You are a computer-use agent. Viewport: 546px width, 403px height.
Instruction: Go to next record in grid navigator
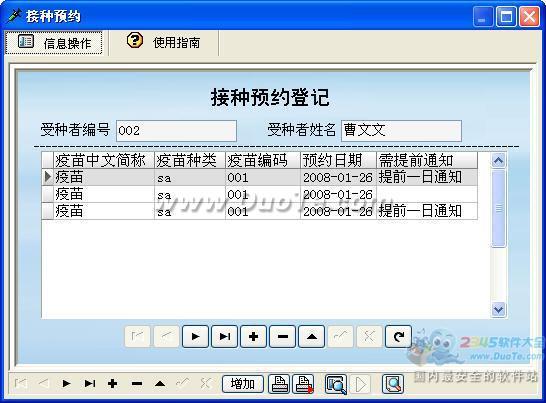[x=195, y=336]
